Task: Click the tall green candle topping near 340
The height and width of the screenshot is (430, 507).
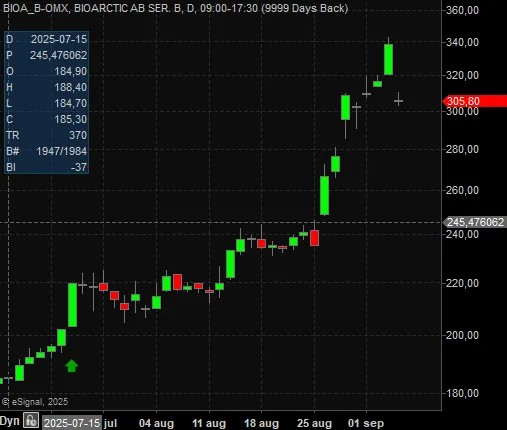Action: tap(388, 59)
